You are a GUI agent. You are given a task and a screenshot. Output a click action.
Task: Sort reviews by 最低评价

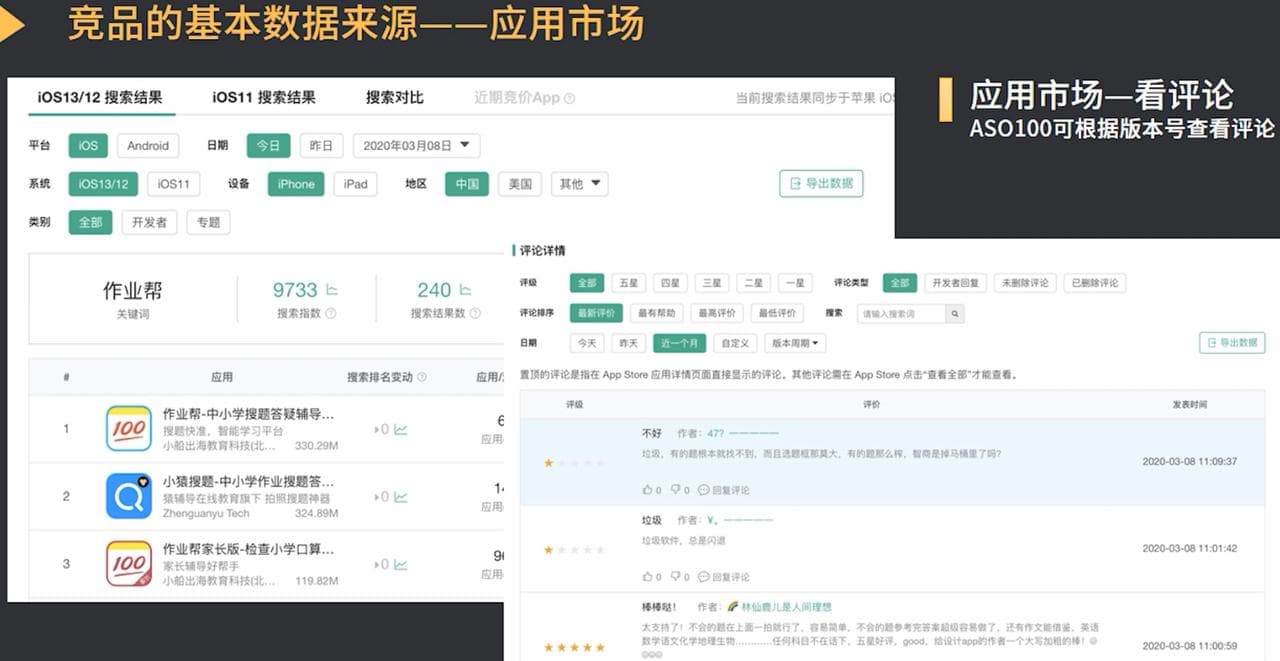(777, 313)
